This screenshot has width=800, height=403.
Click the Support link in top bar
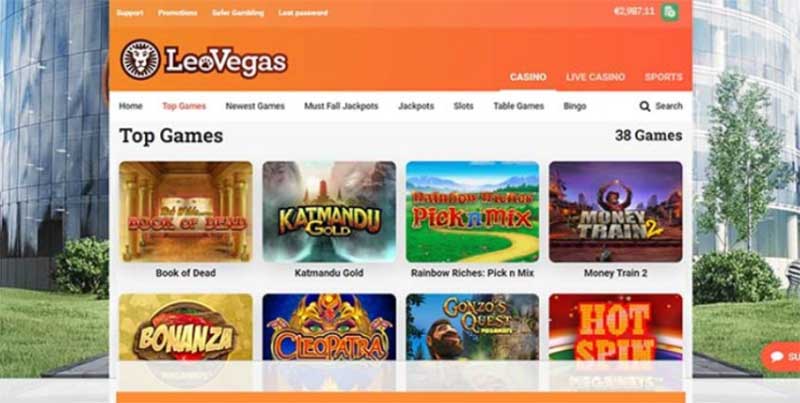pos(130,13)
